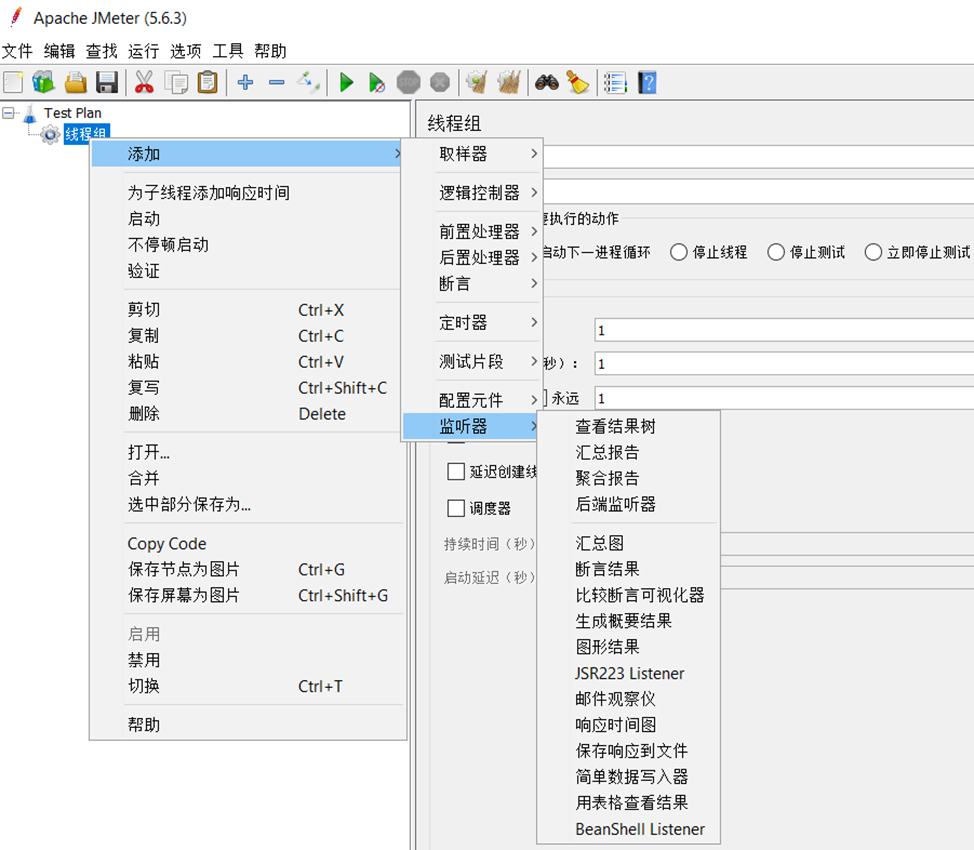The image size is (974, 850).
Task: Open the 查找 menu
Action: click(x=101, y=51)
